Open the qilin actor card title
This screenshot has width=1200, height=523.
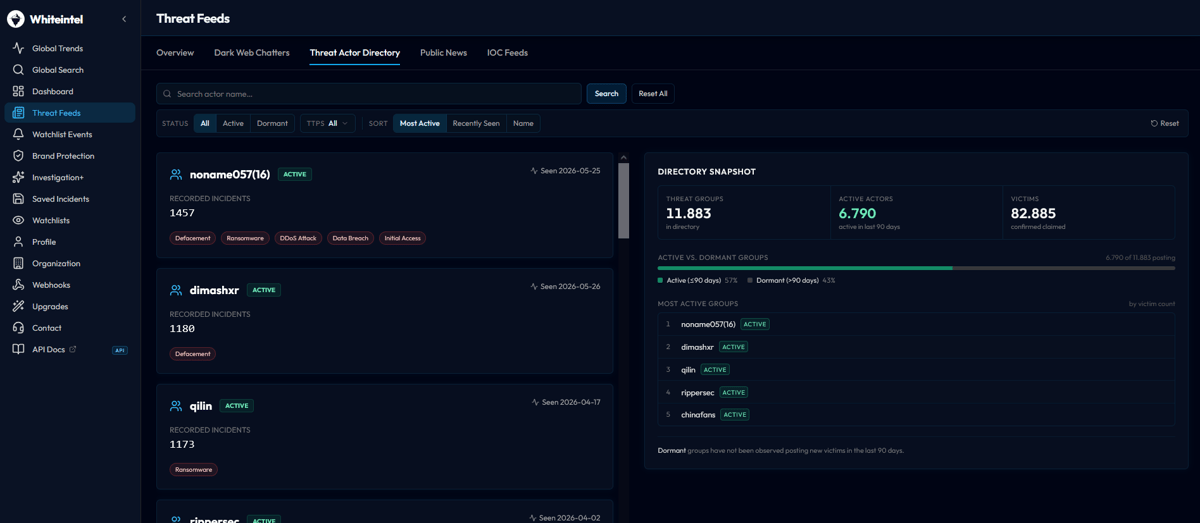[201, 406]
